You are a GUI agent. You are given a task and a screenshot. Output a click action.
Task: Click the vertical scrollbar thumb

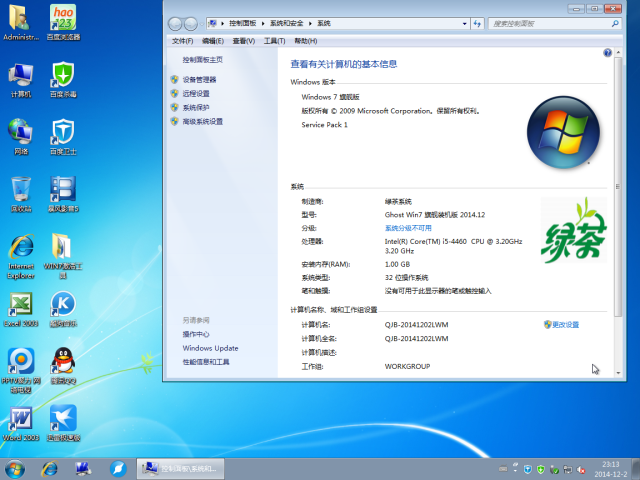(618, 187)
